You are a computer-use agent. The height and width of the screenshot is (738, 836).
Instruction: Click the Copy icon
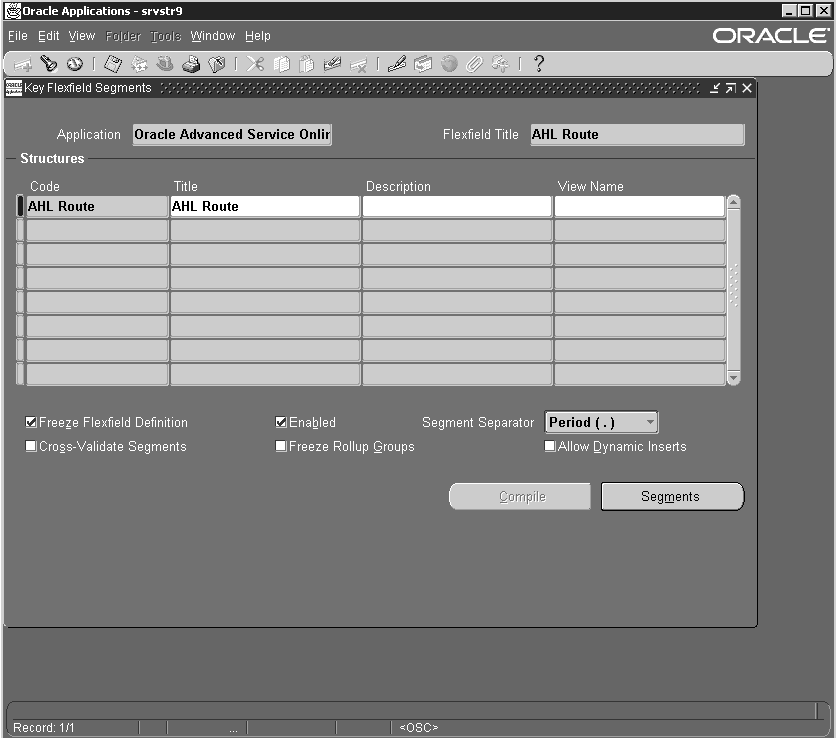tap(282, 64)
